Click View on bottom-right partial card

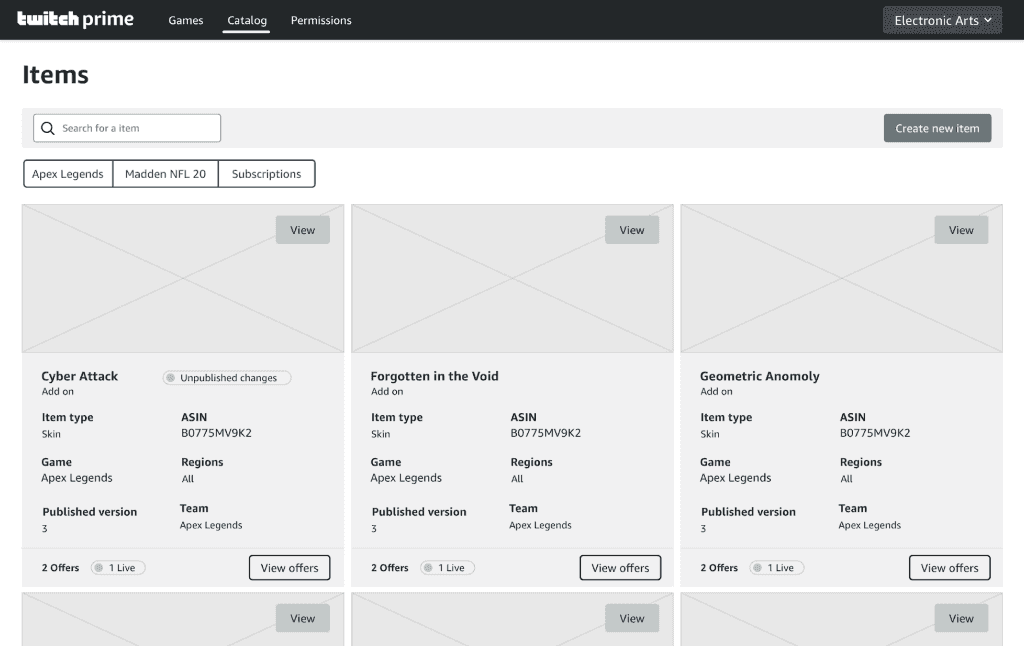961,618
